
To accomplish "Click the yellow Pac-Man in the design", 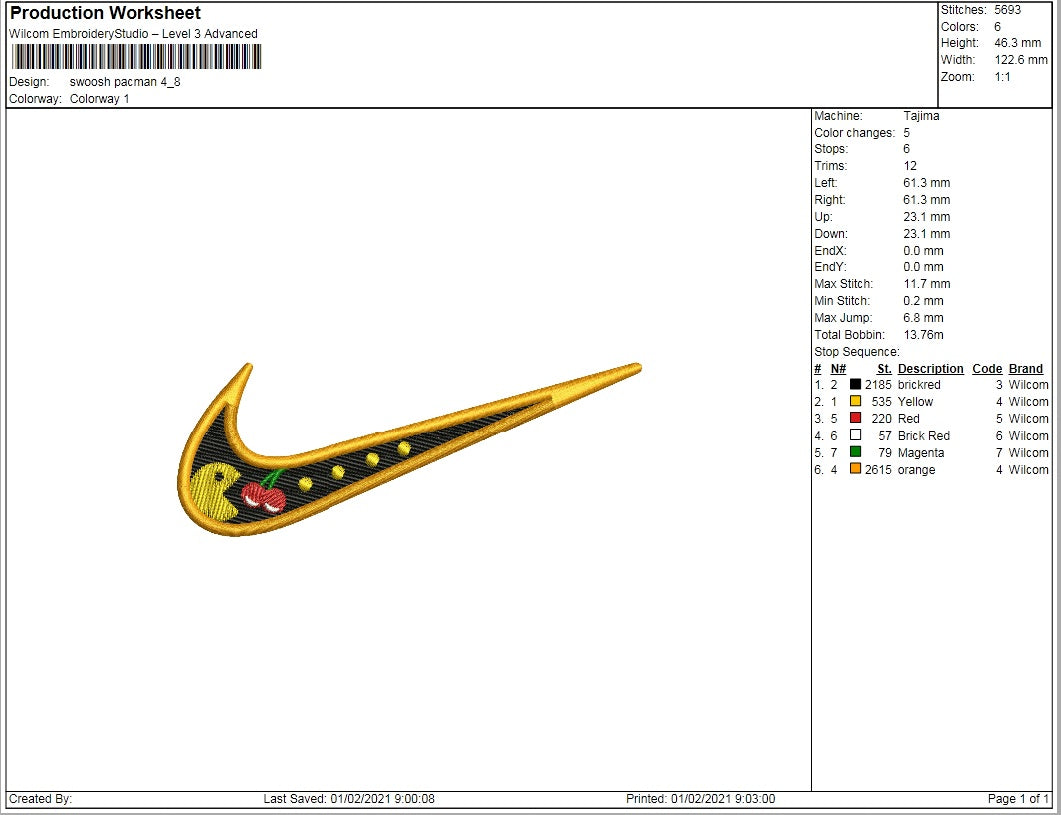I will (x=216, y=490).
